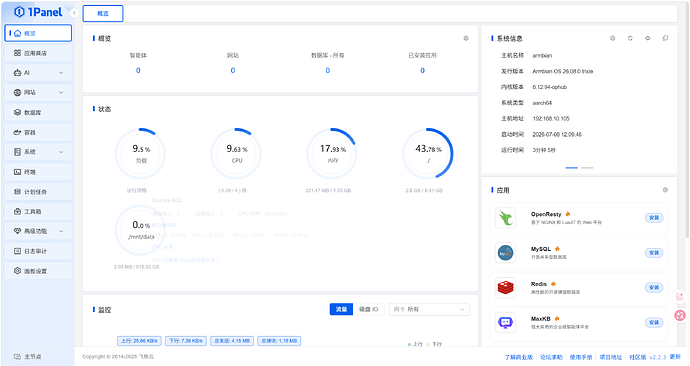Toggle the 下行 chart legend item
690x366 pixels.
pos(434,344)
